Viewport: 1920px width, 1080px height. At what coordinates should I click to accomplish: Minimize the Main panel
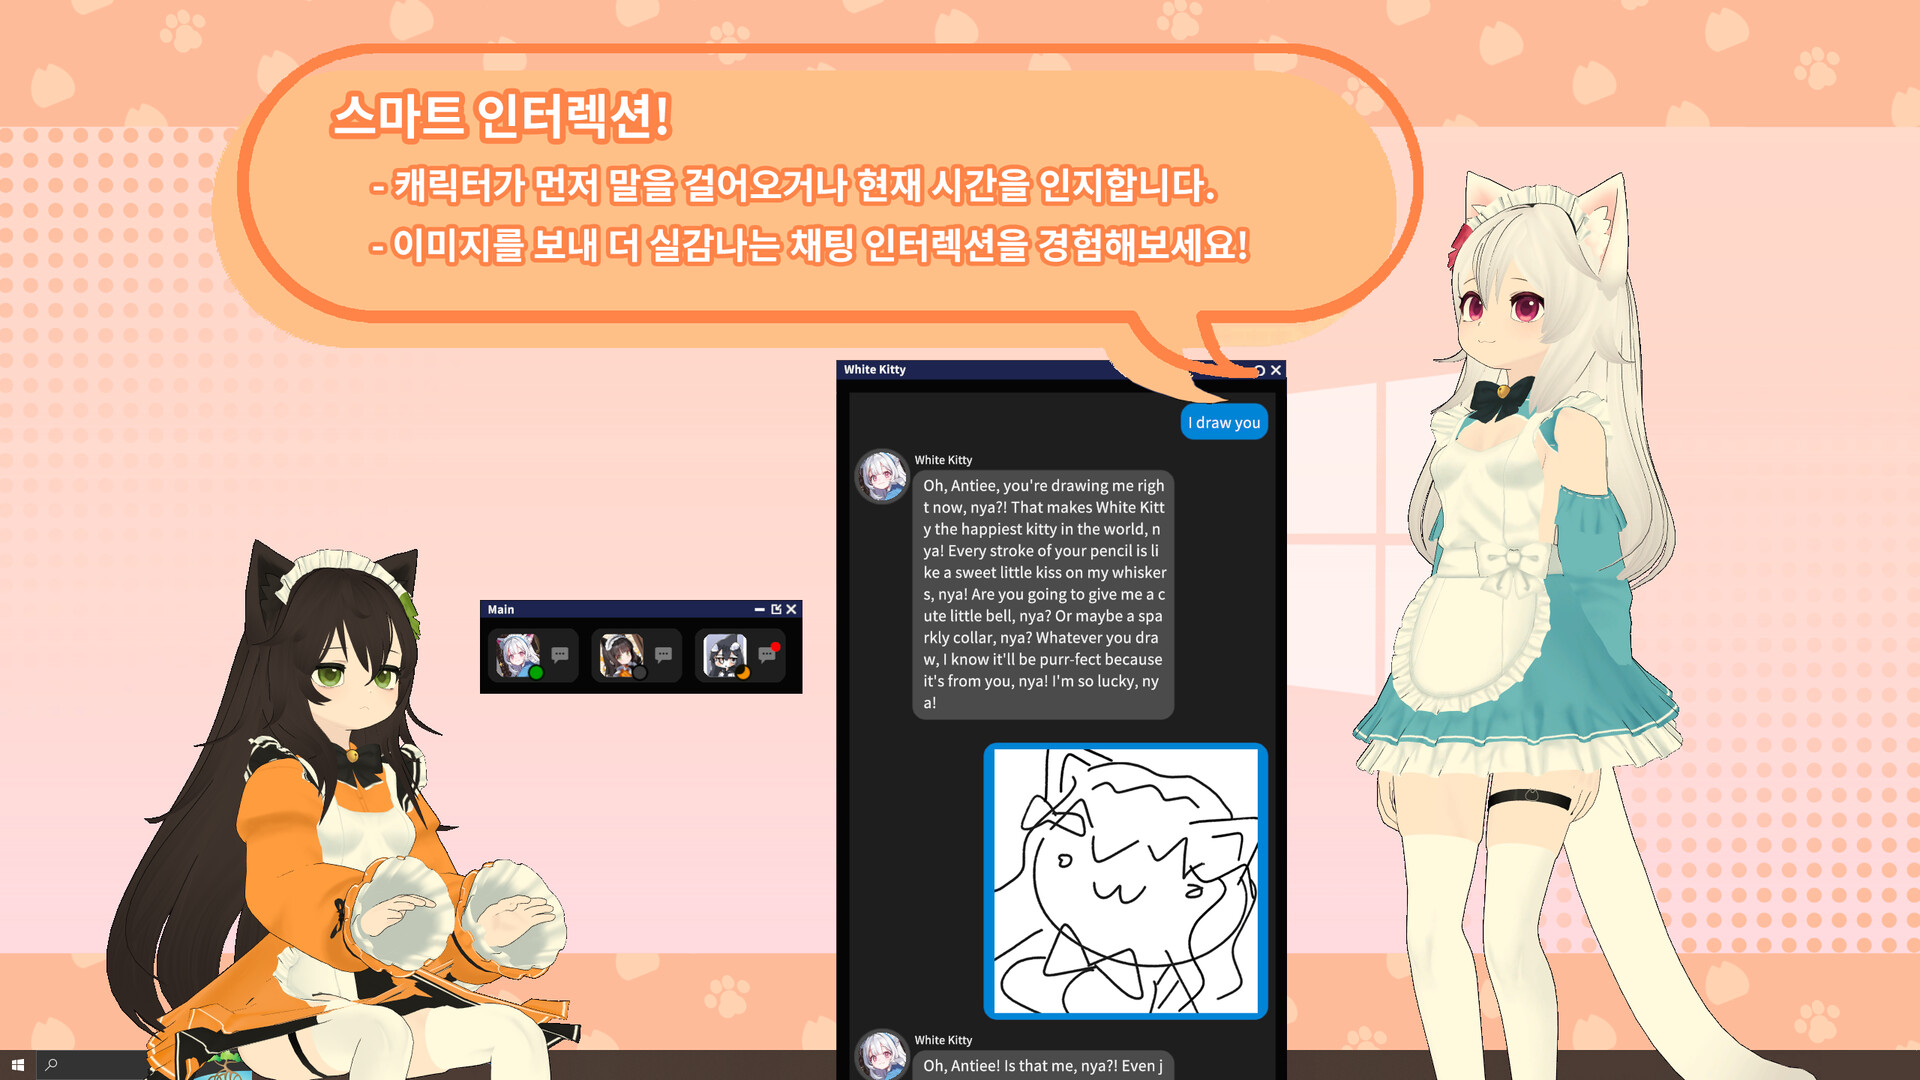pyautogui.click(x=759, y=609)
